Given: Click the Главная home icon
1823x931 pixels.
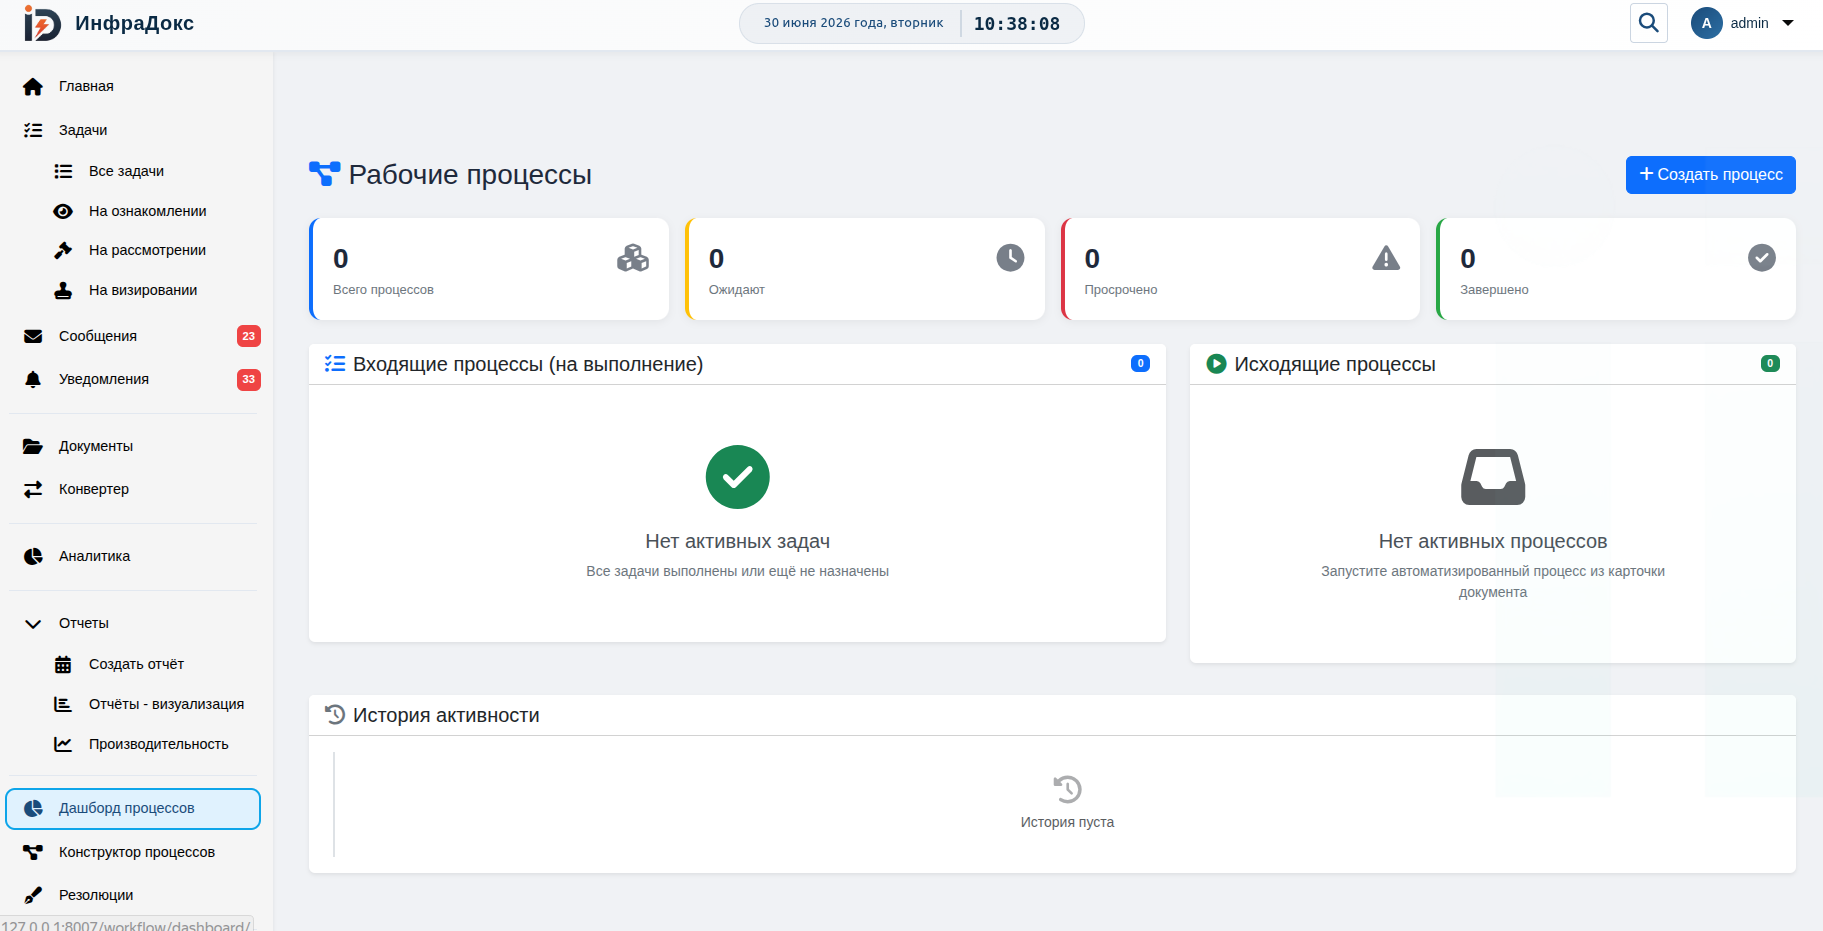Looking at the screenshot, I should tap(33, 87).
